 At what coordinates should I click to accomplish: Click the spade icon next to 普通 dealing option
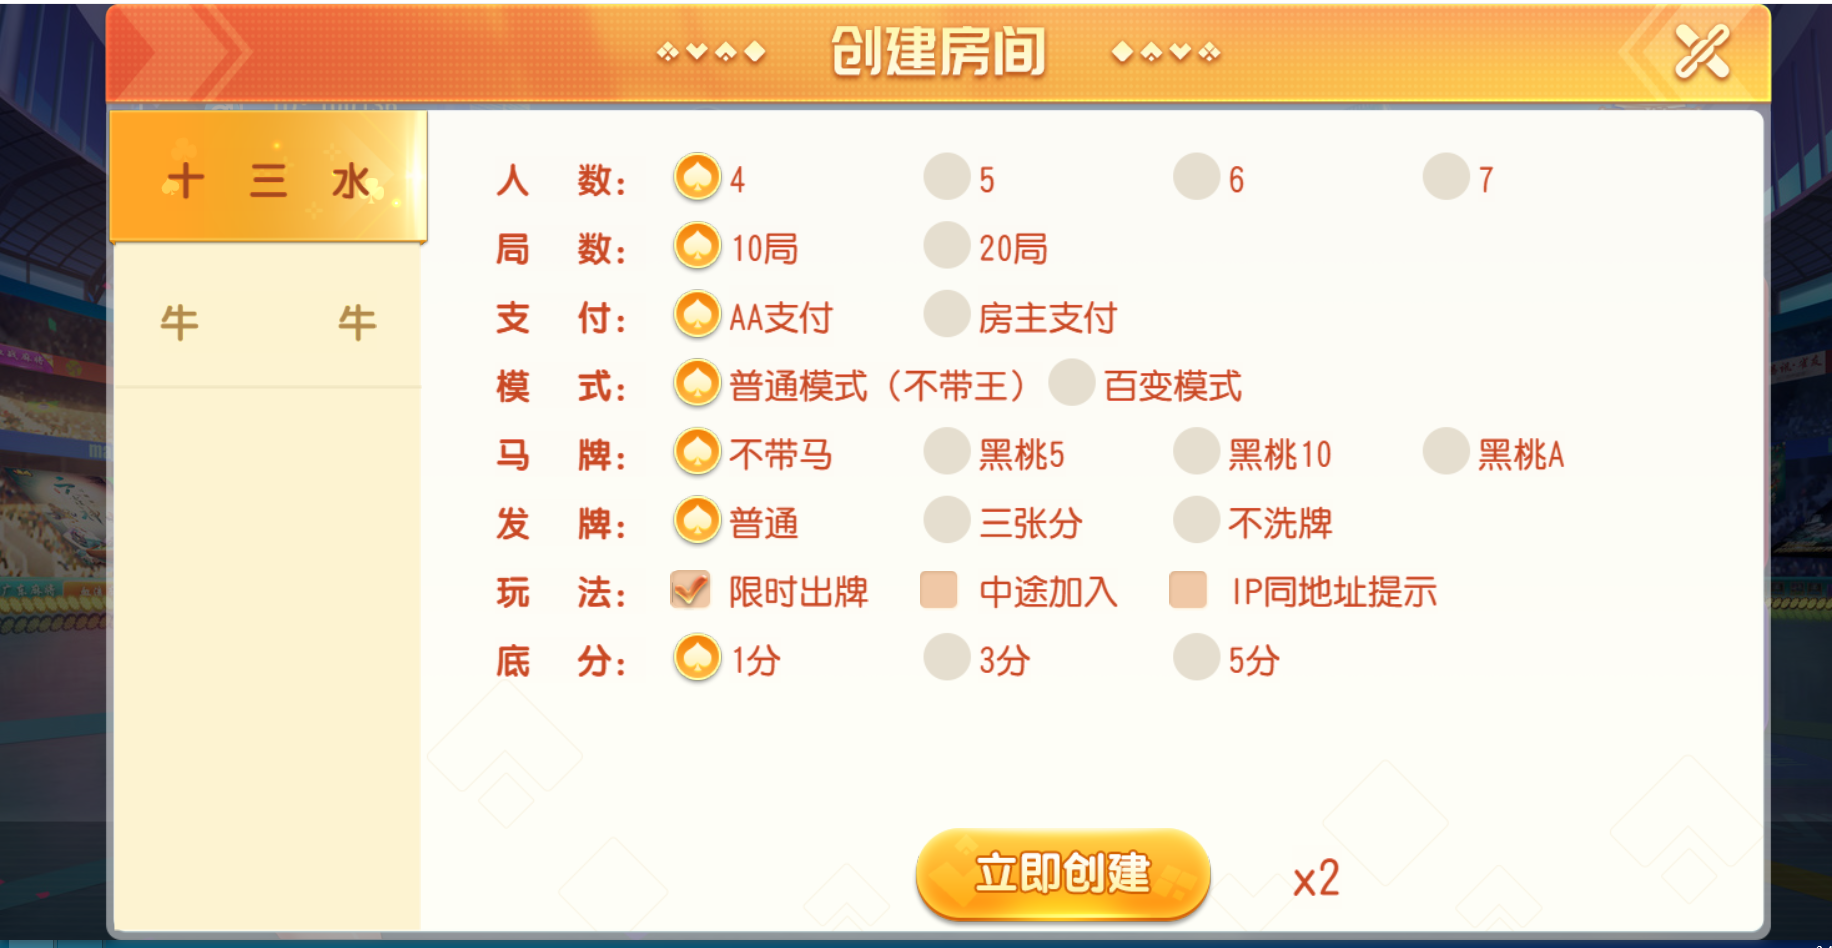[697, 521]
